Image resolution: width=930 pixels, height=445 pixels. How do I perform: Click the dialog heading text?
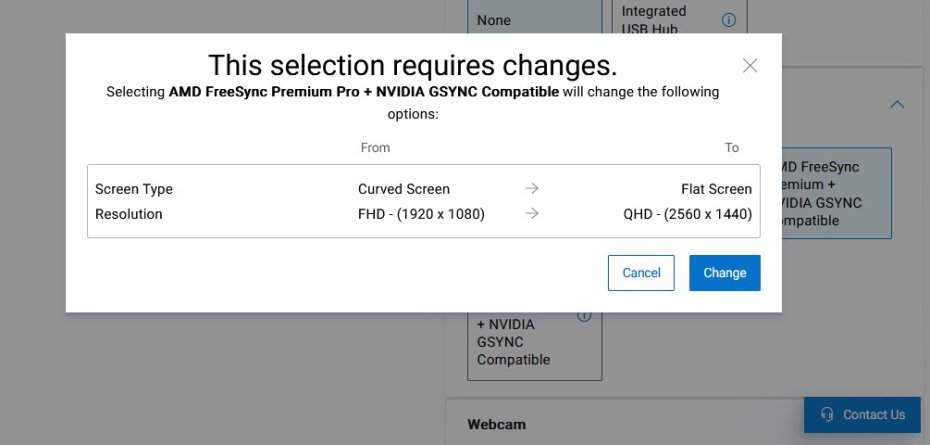[x=412, y=65]
